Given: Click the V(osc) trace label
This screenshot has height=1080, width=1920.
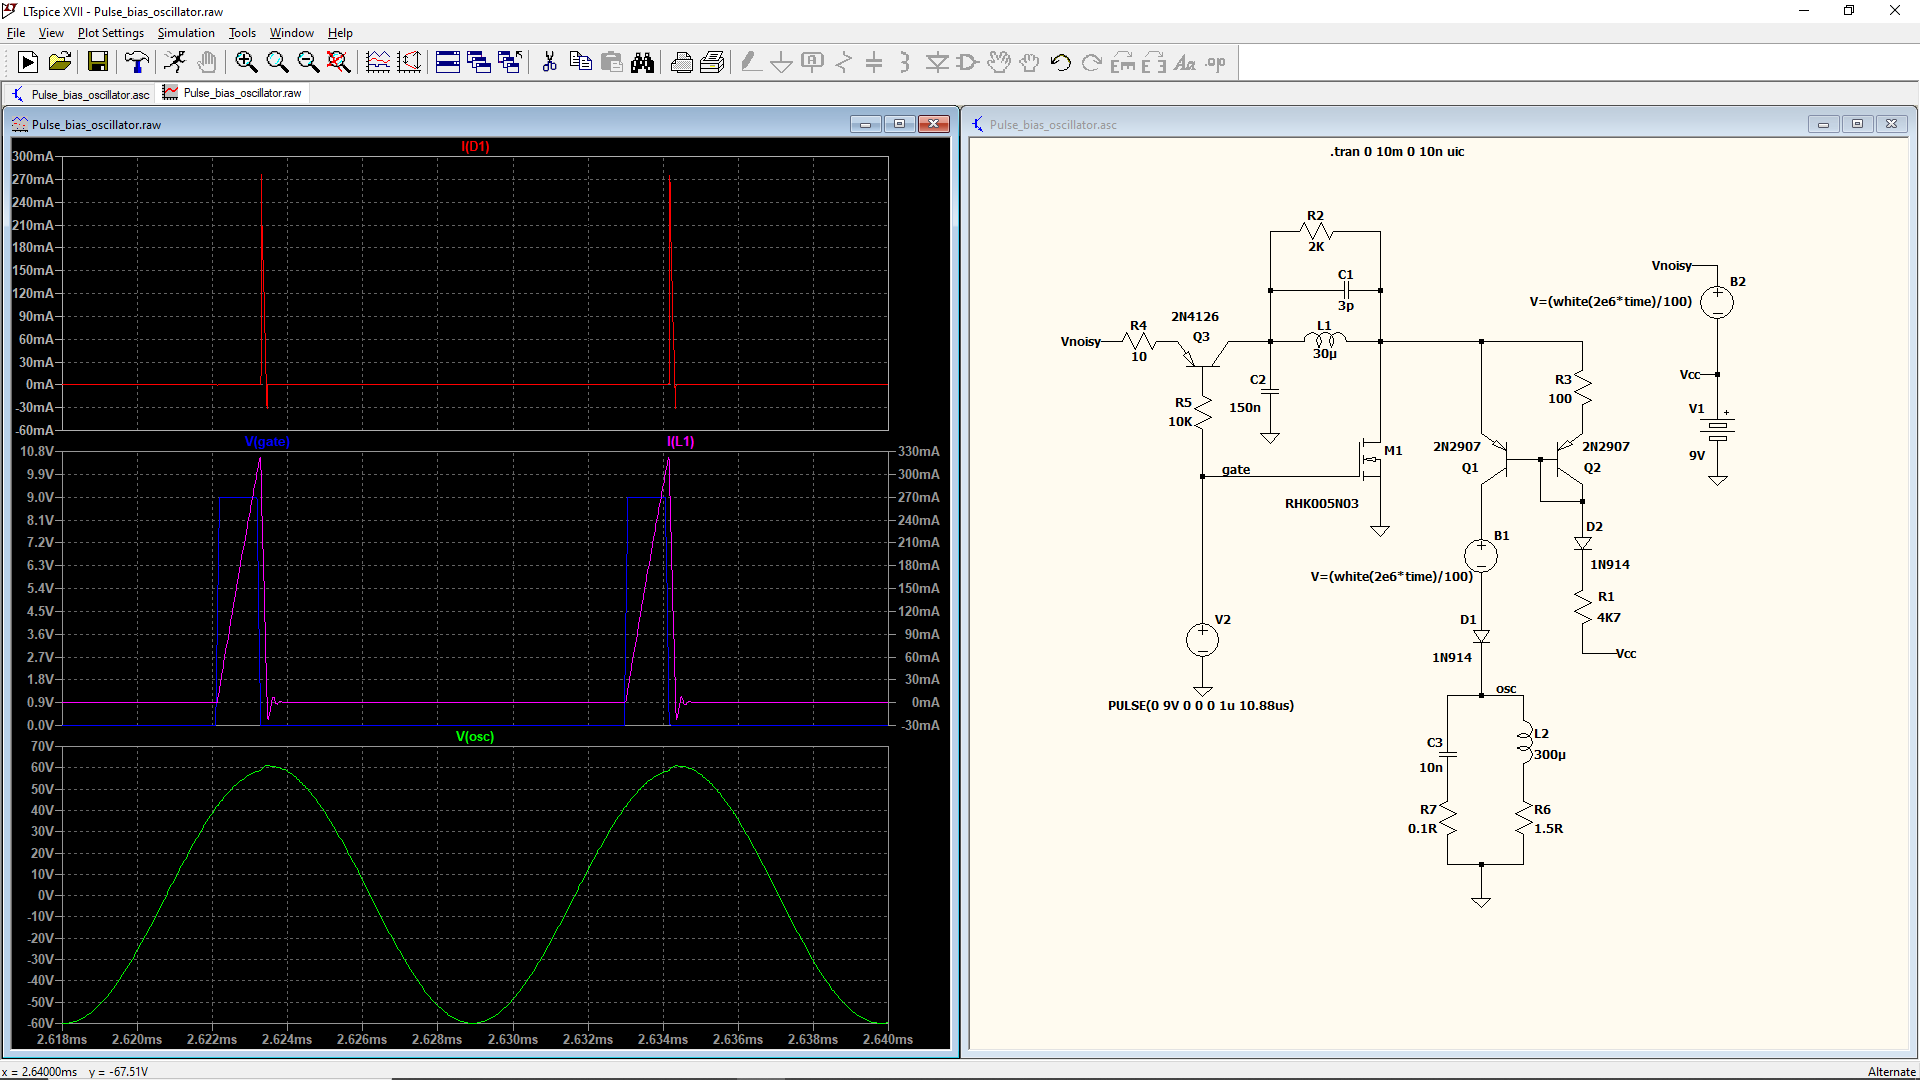Looking at the screenshot, I should [475, 736].
